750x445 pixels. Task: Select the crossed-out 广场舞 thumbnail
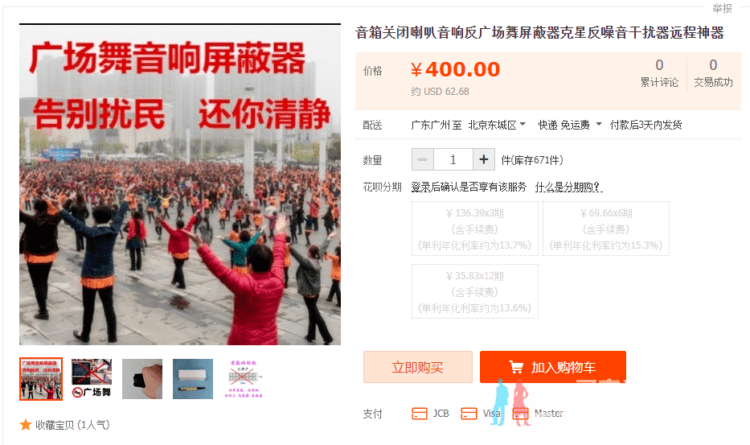(91, 378)
